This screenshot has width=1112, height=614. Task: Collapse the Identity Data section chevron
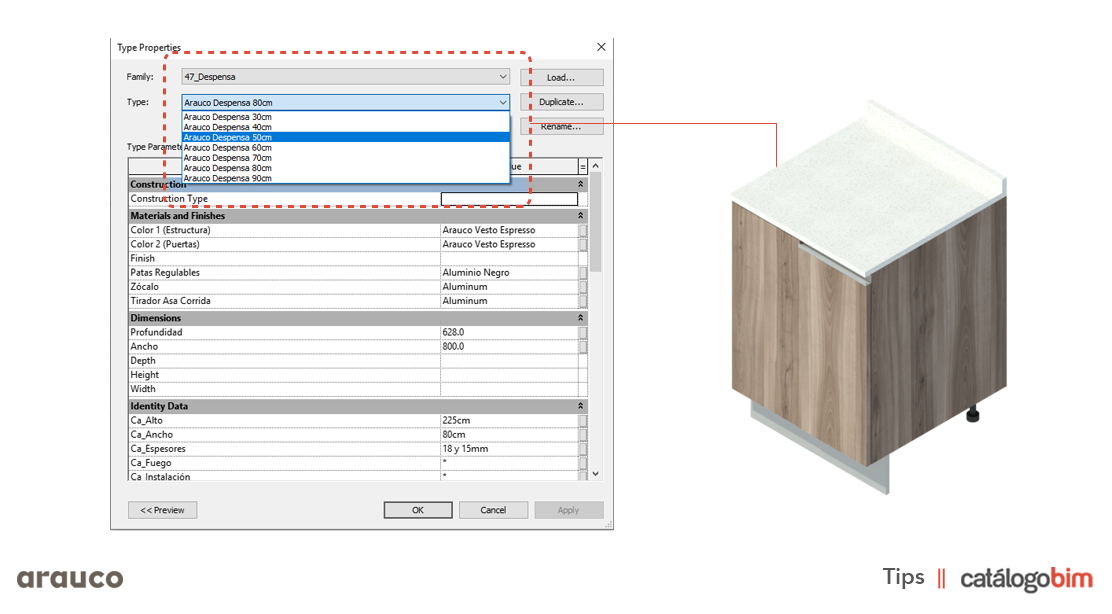click(581, 406)
